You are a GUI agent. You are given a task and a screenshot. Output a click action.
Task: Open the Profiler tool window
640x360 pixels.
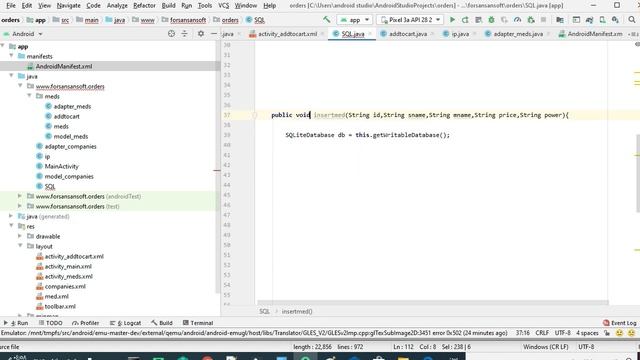[x=85, y=323]
